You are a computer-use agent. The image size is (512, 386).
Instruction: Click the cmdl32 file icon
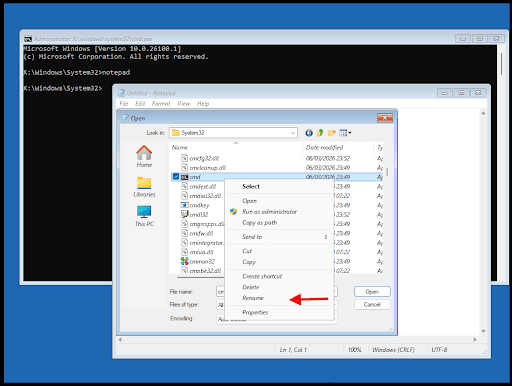pyautogui.click(x=184, y=214)
